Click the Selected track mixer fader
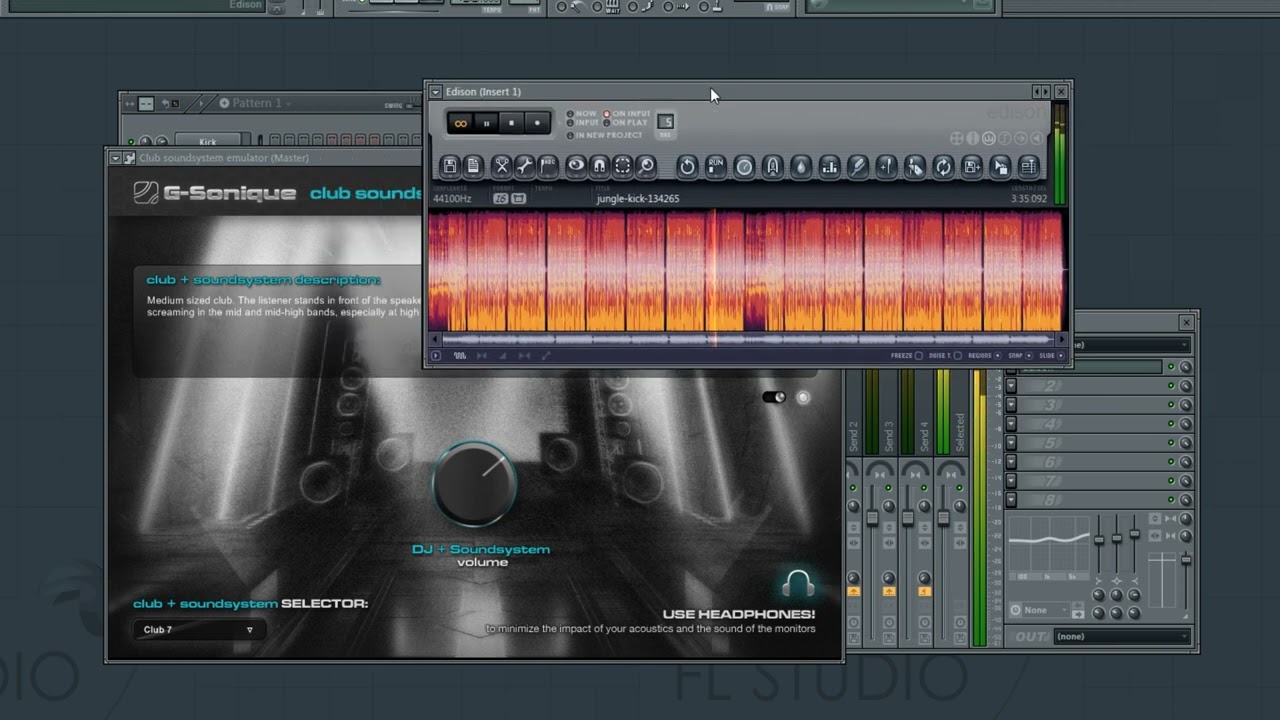This screenshot has width=1280, height=720. [x=943, y=518]
